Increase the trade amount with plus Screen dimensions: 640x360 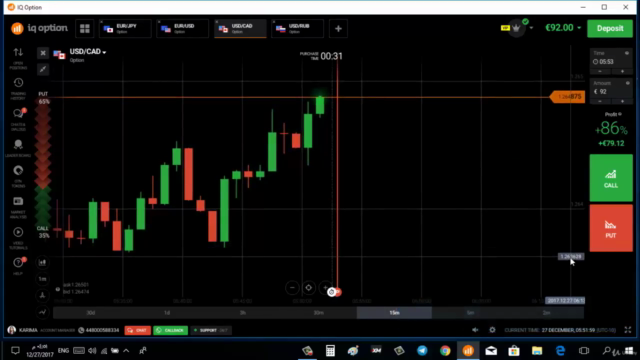622,101
